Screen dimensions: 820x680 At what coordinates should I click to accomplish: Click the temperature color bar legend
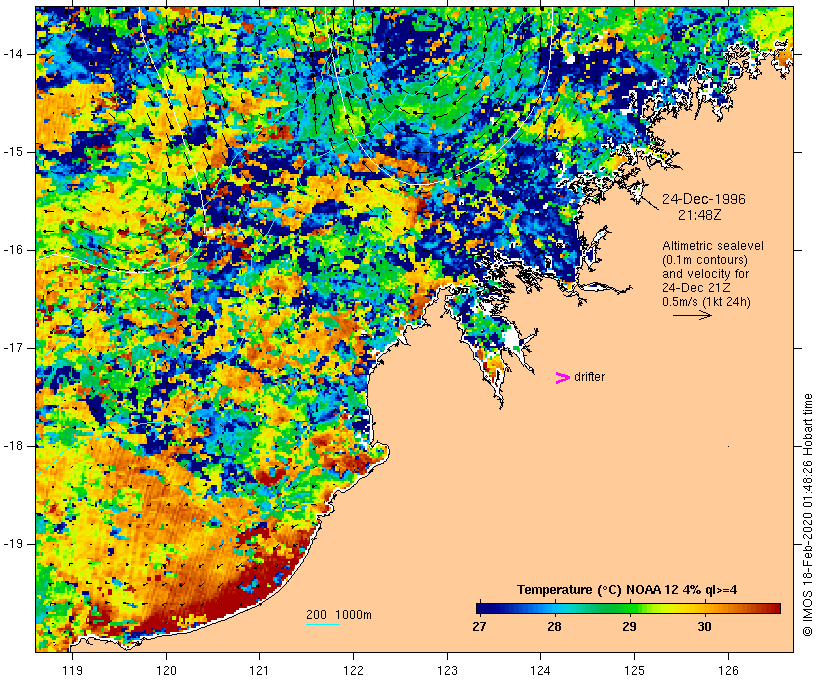click(x=628, y=608)
